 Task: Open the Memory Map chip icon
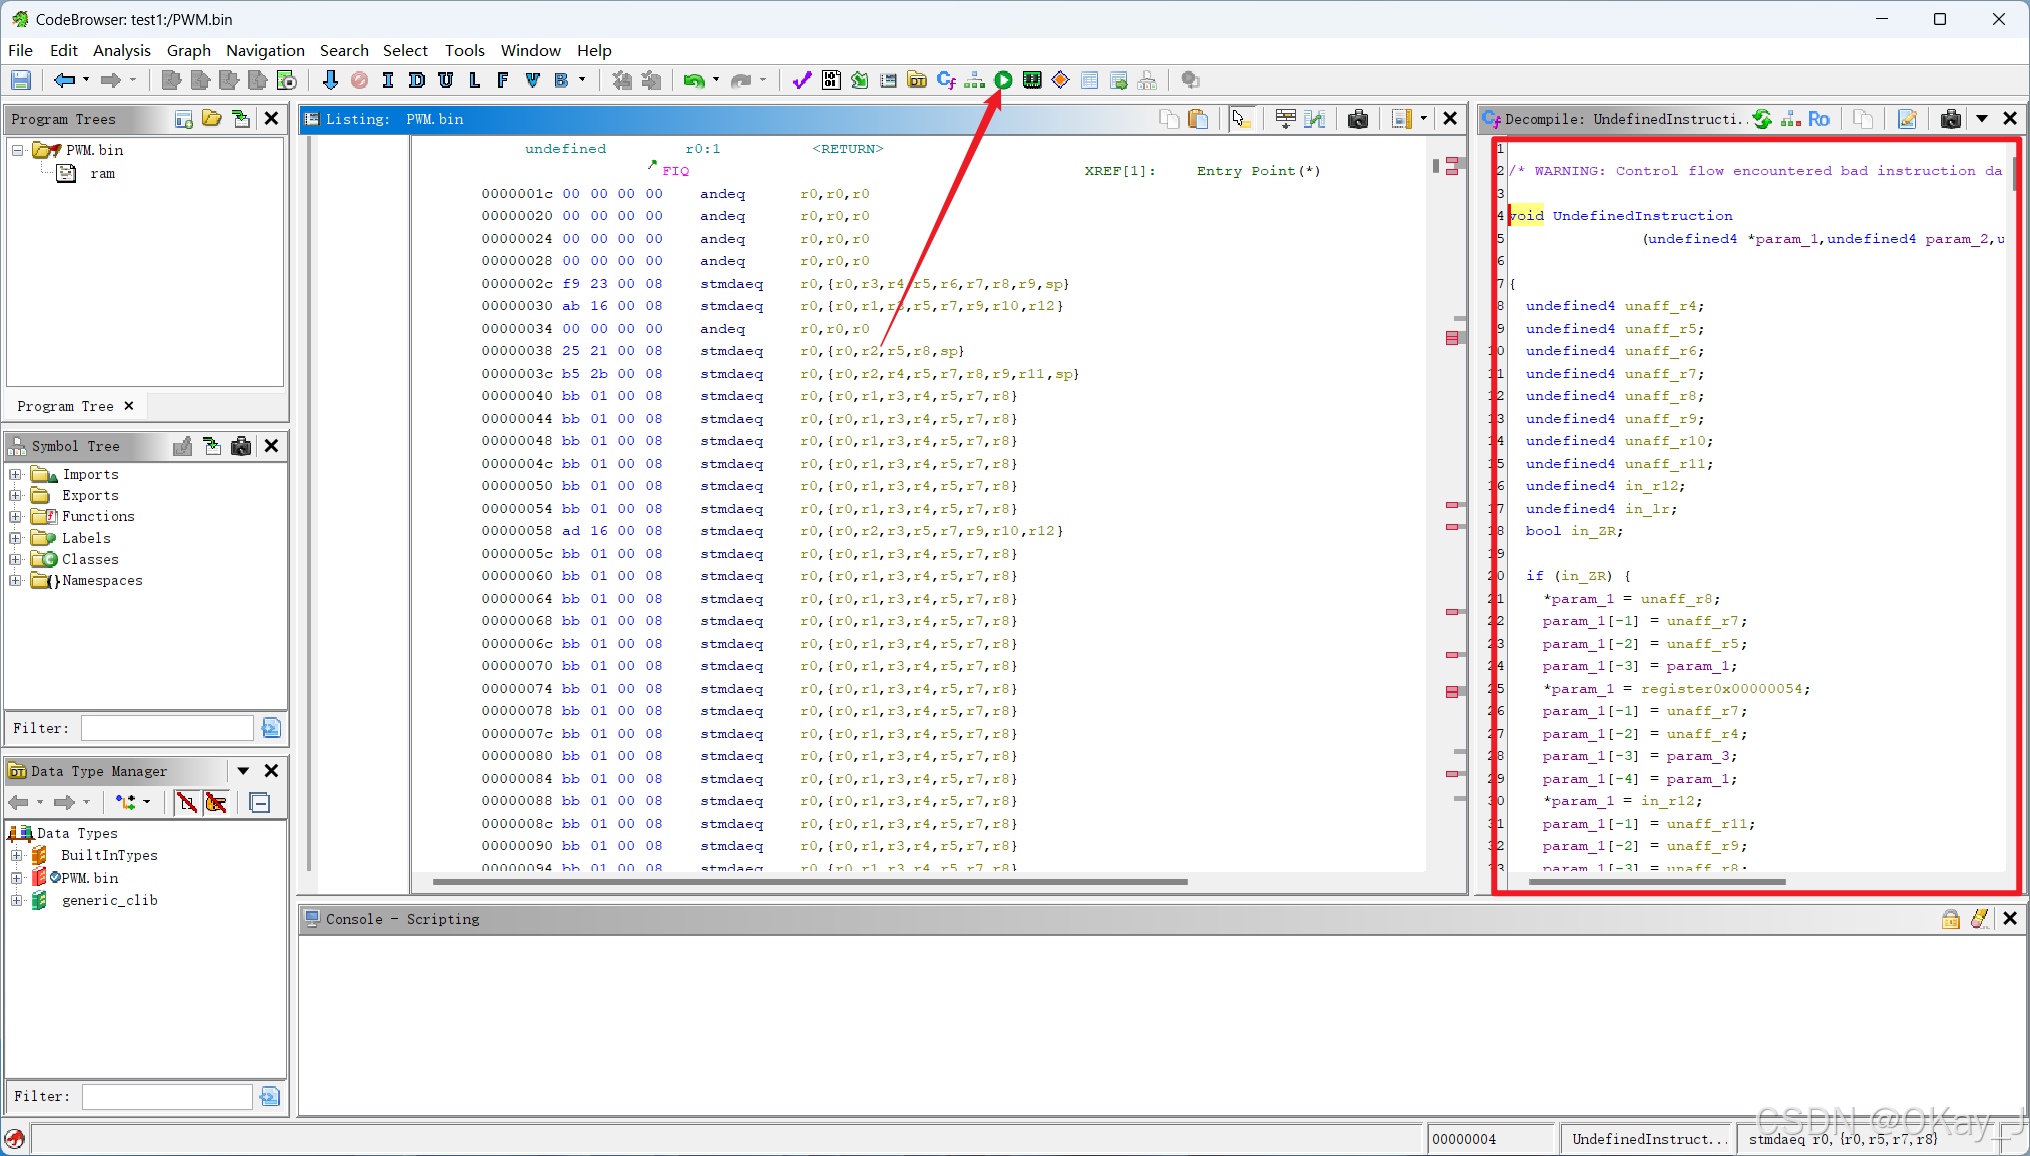click(x=1032, y=80)
